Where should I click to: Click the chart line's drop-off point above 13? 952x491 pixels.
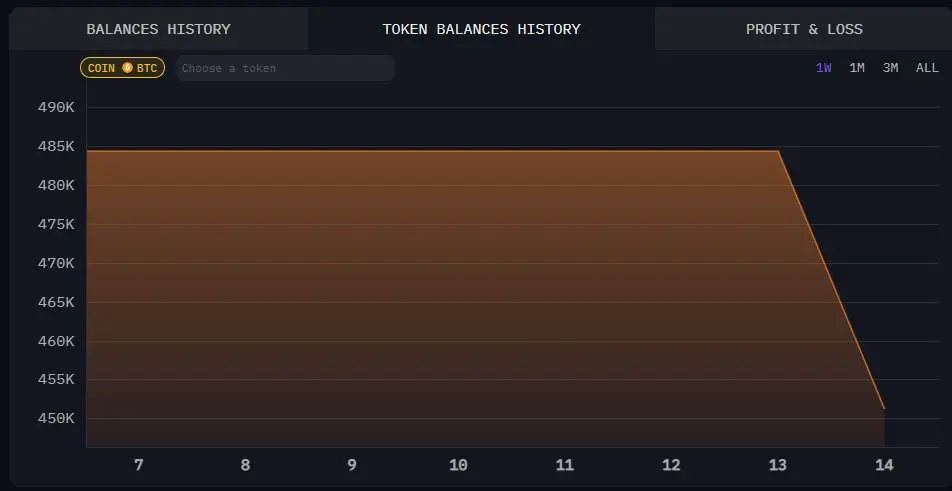778,151
